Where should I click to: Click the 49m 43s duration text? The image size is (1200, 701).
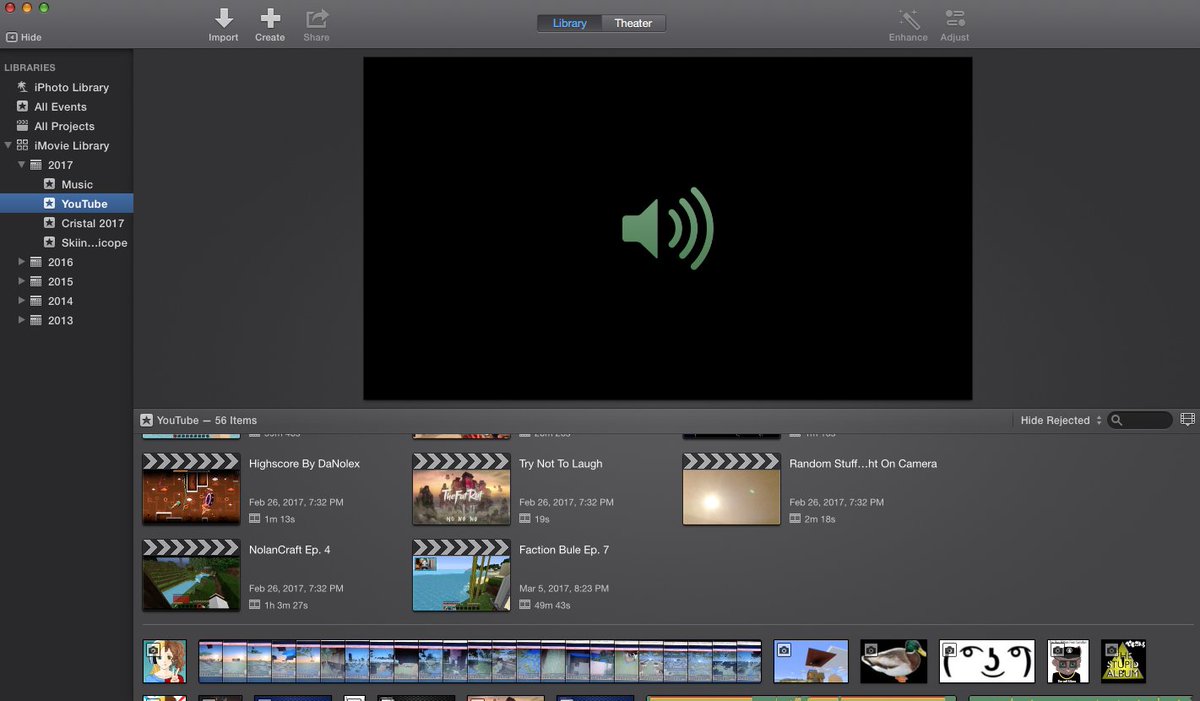[x=552, y=605]
